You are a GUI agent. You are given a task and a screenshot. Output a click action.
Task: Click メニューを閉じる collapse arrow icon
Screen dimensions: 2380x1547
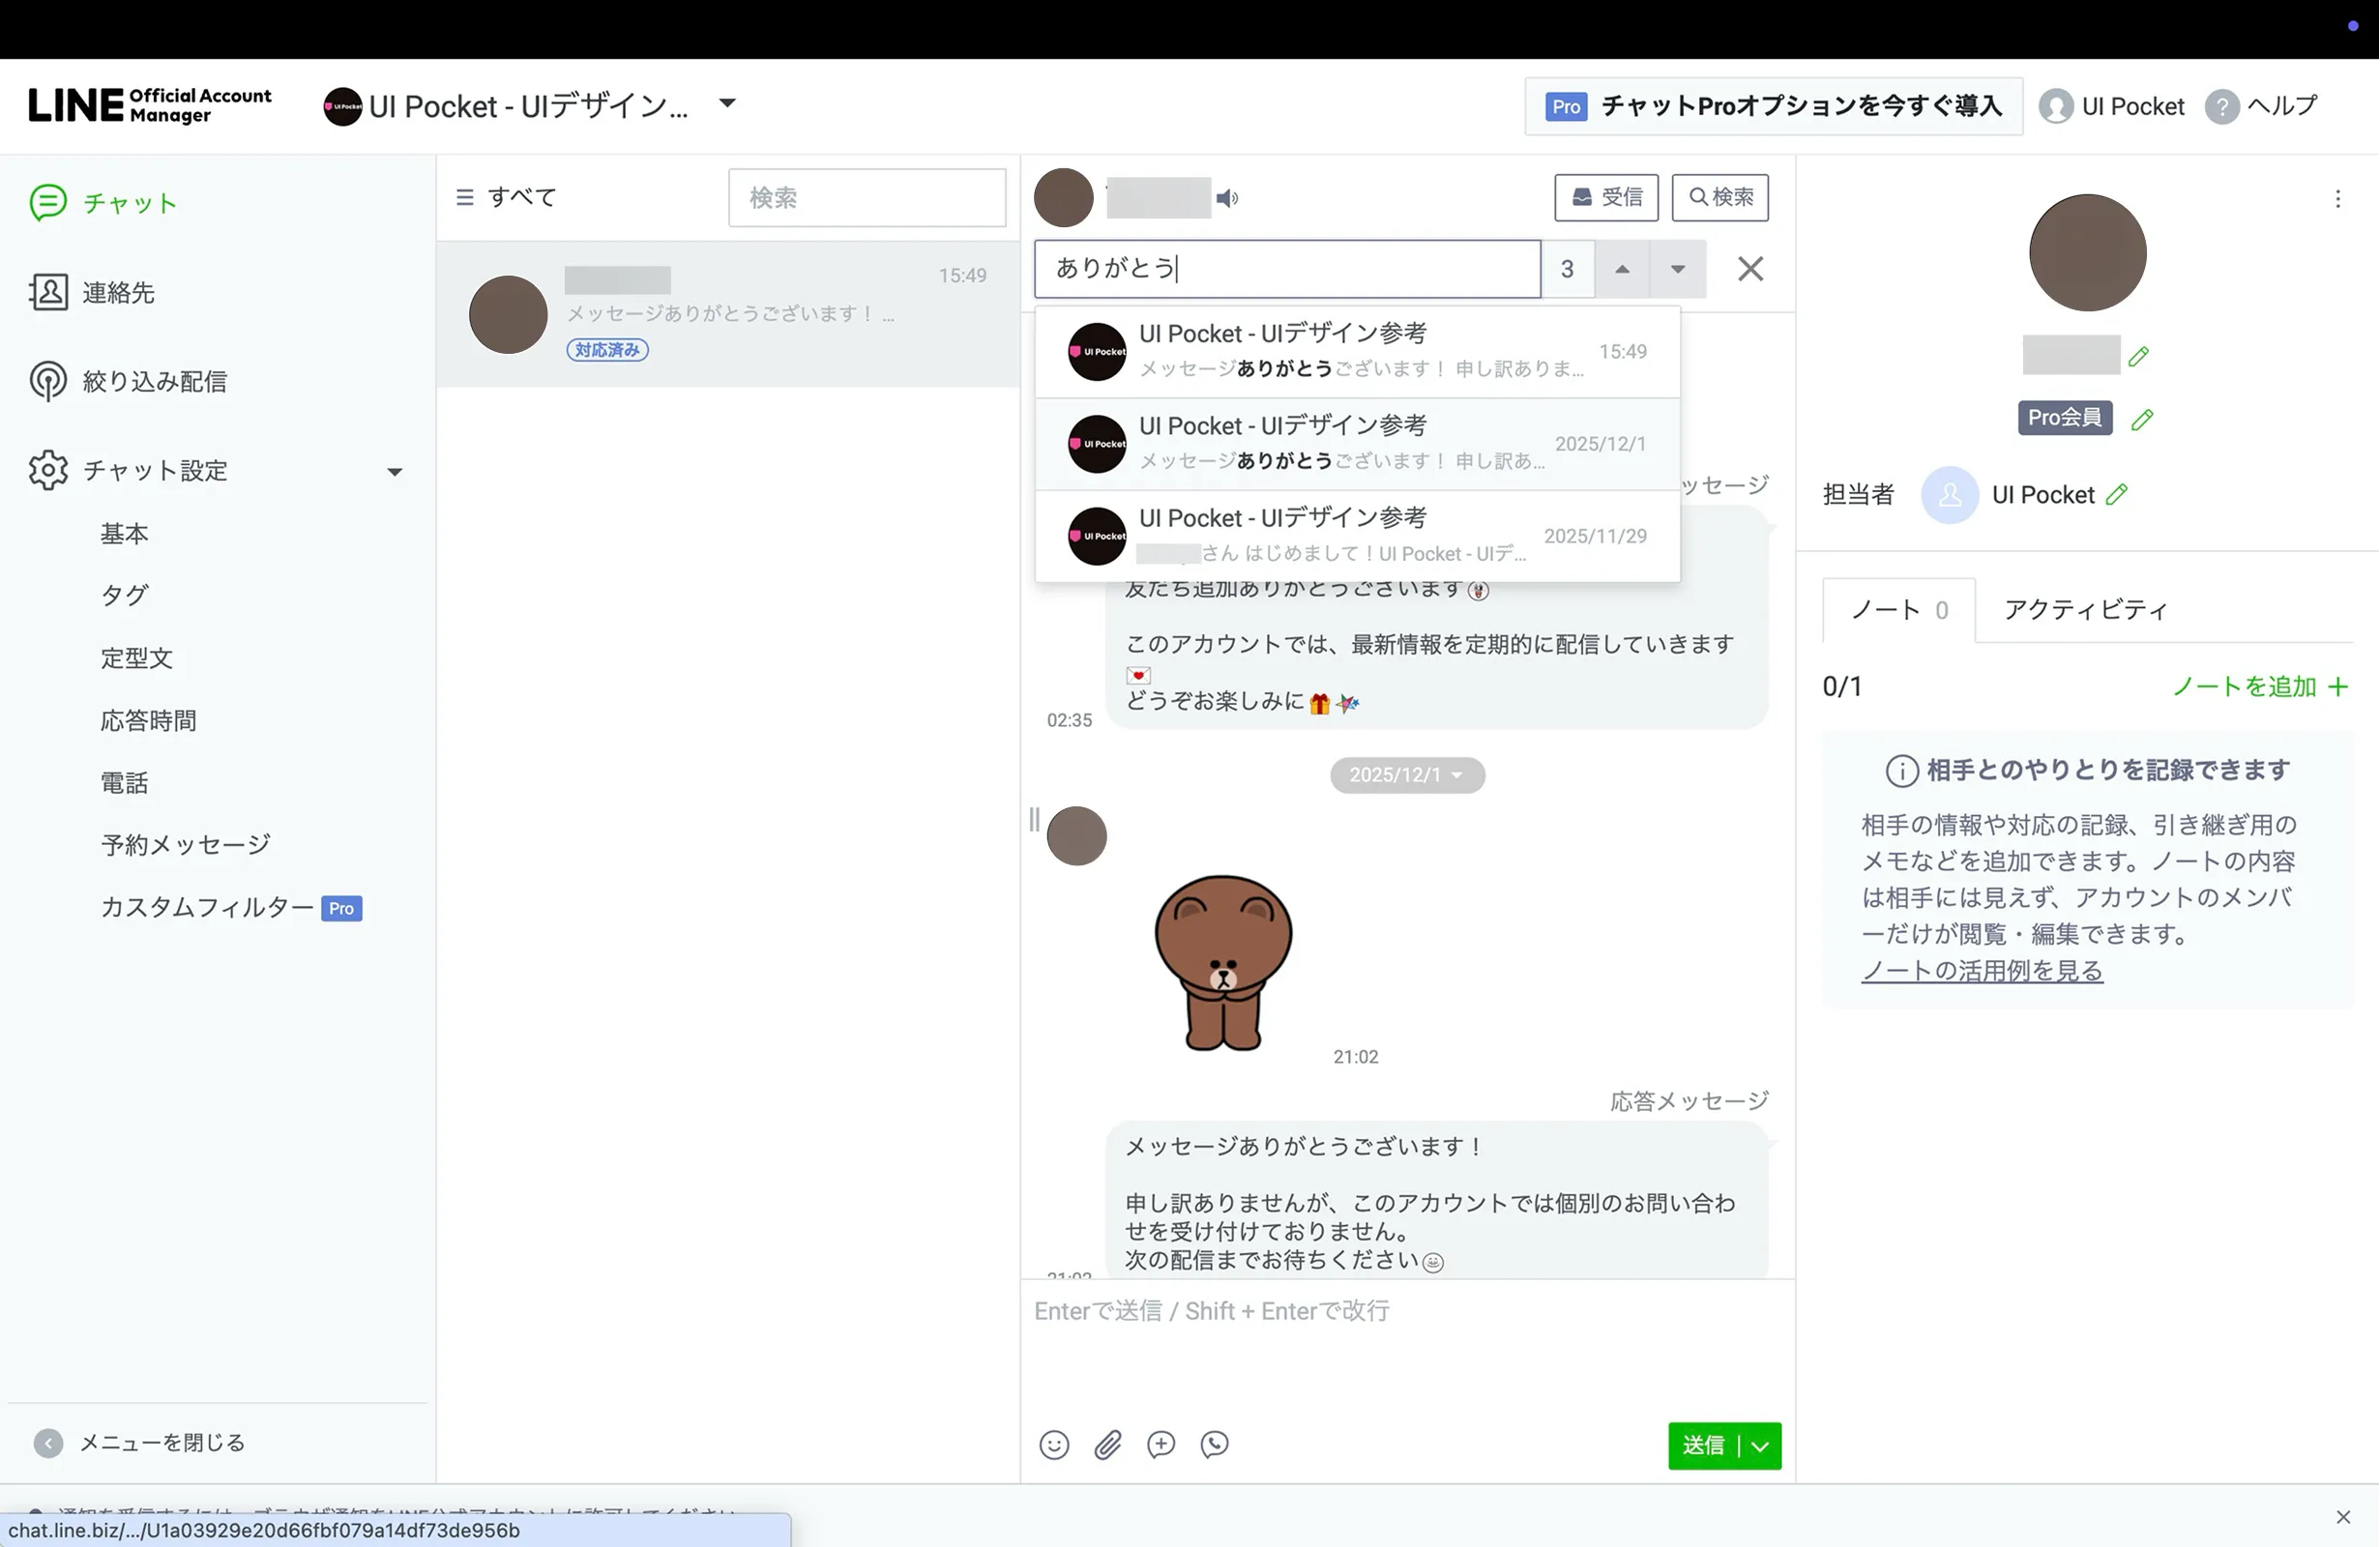click(x=48, y=1442)
